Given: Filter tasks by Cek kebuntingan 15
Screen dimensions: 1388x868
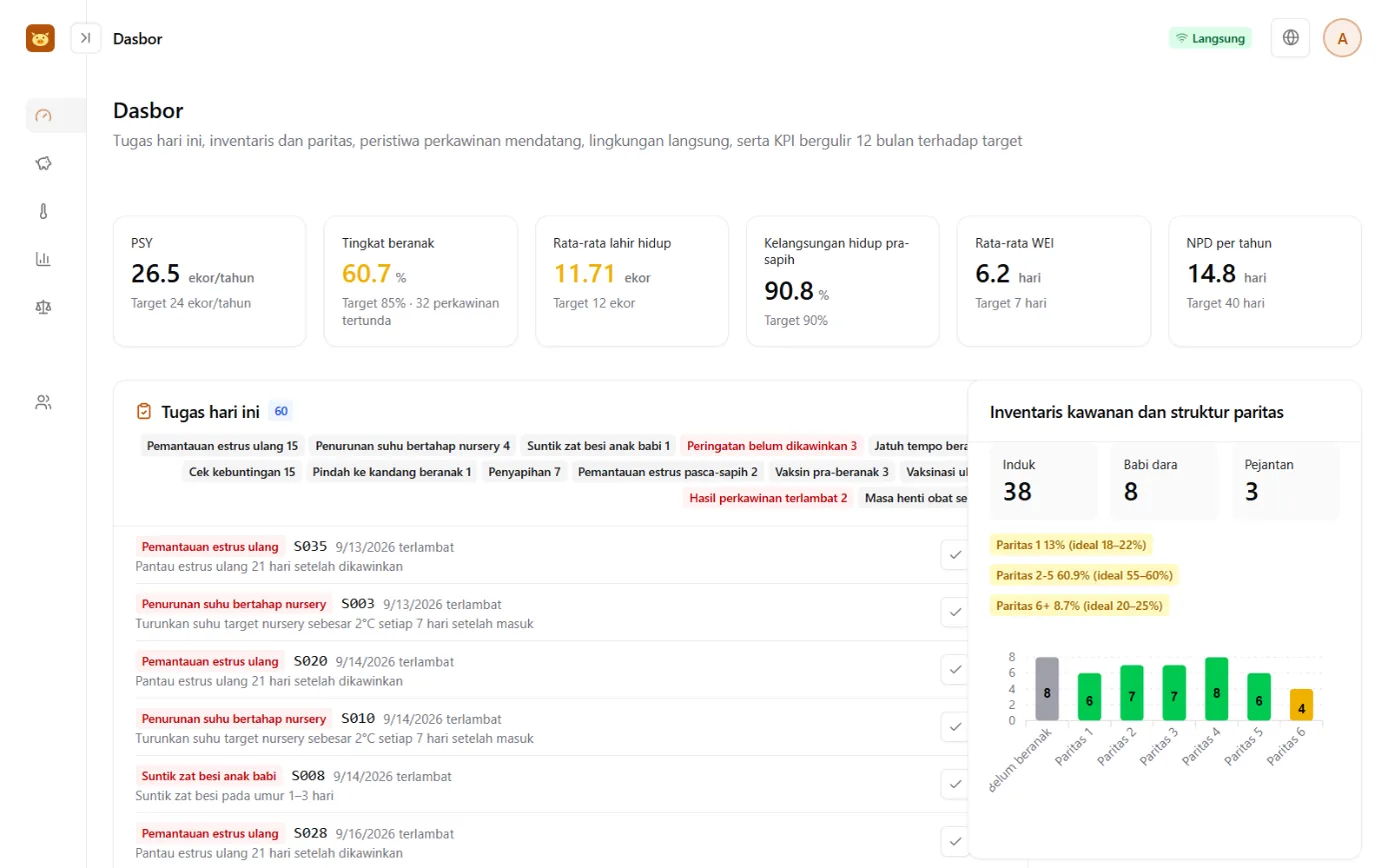Looking at the screenshot, I should (x=242, y=472).
